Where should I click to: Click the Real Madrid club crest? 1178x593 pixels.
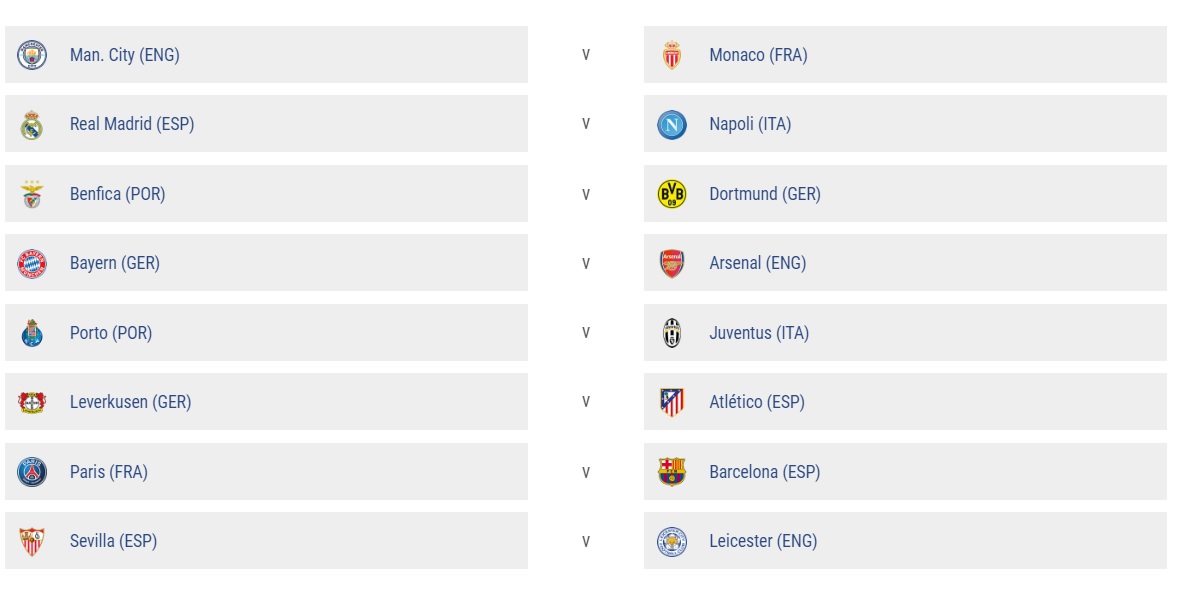(x=32, y=125)
